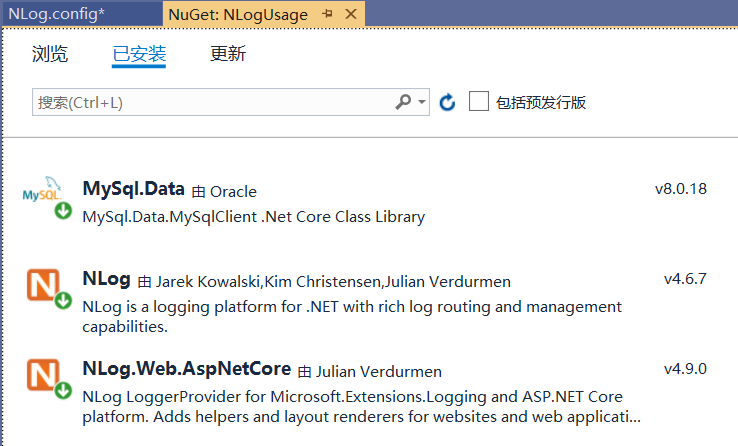Screen dimensions: 738x446
Task: Switch to the NLog.config* document tab
Action: (x=56, y=14)
